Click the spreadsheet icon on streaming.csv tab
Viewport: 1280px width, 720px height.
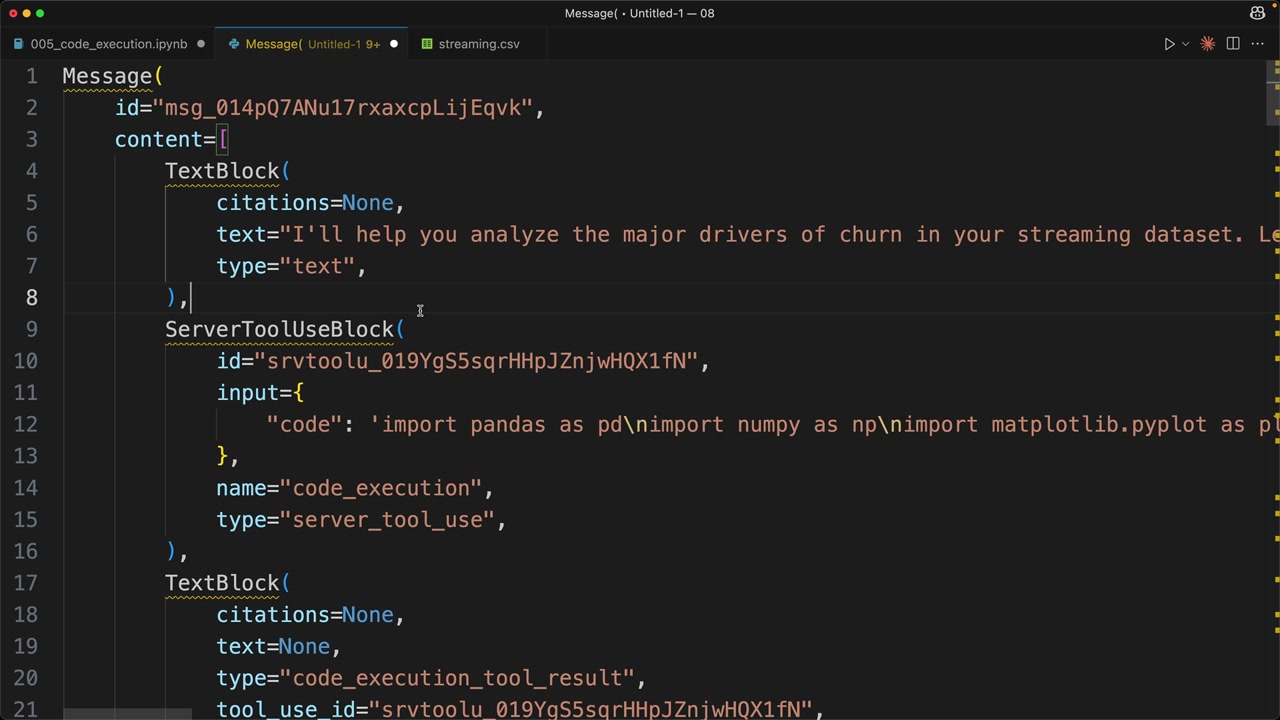click(x=427, y=44)
